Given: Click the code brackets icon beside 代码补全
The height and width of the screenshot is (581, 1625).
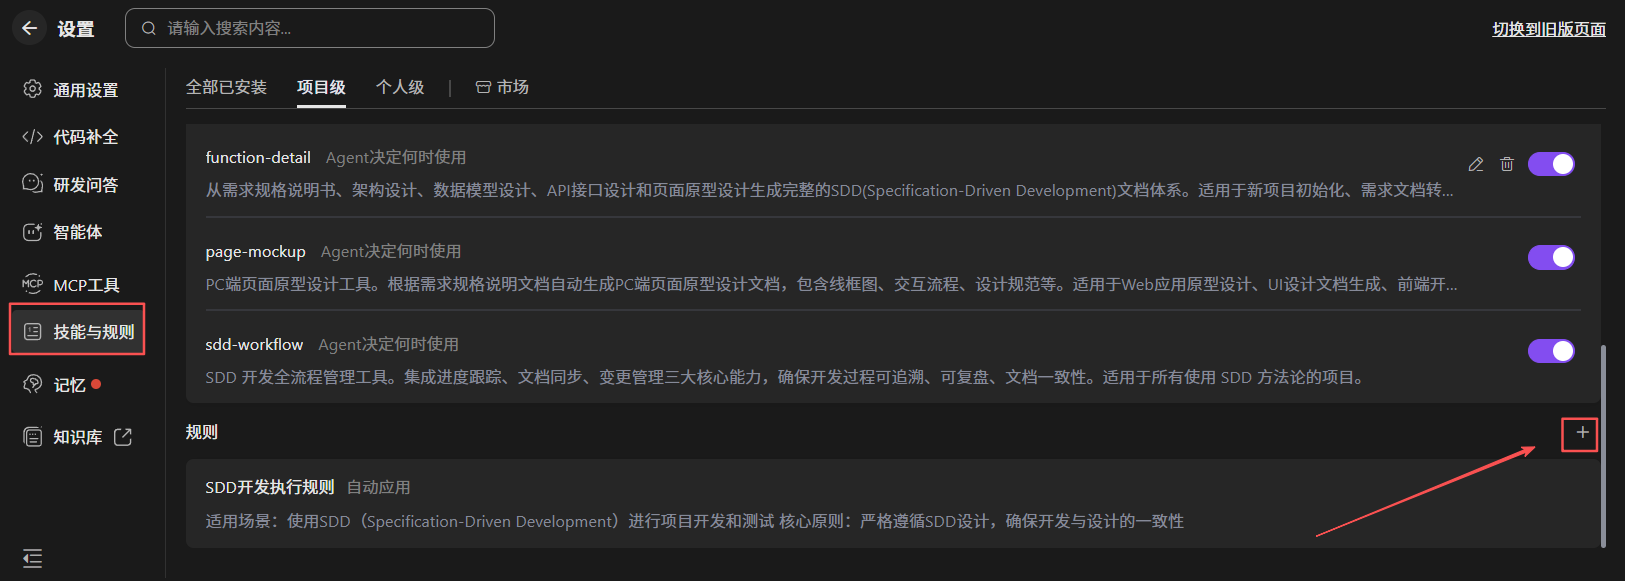Looking at the screenshot, I should [33, 137].
